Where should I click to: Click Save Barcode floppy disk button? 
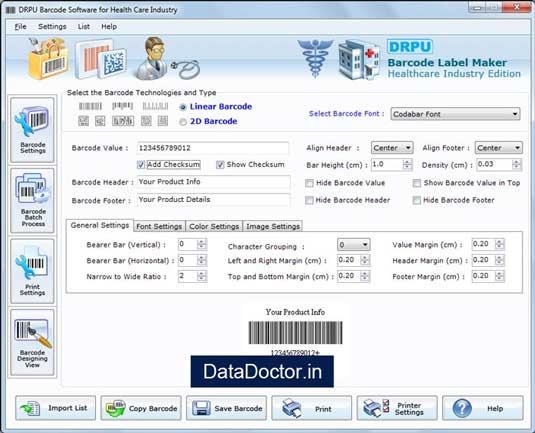(226, 408)
